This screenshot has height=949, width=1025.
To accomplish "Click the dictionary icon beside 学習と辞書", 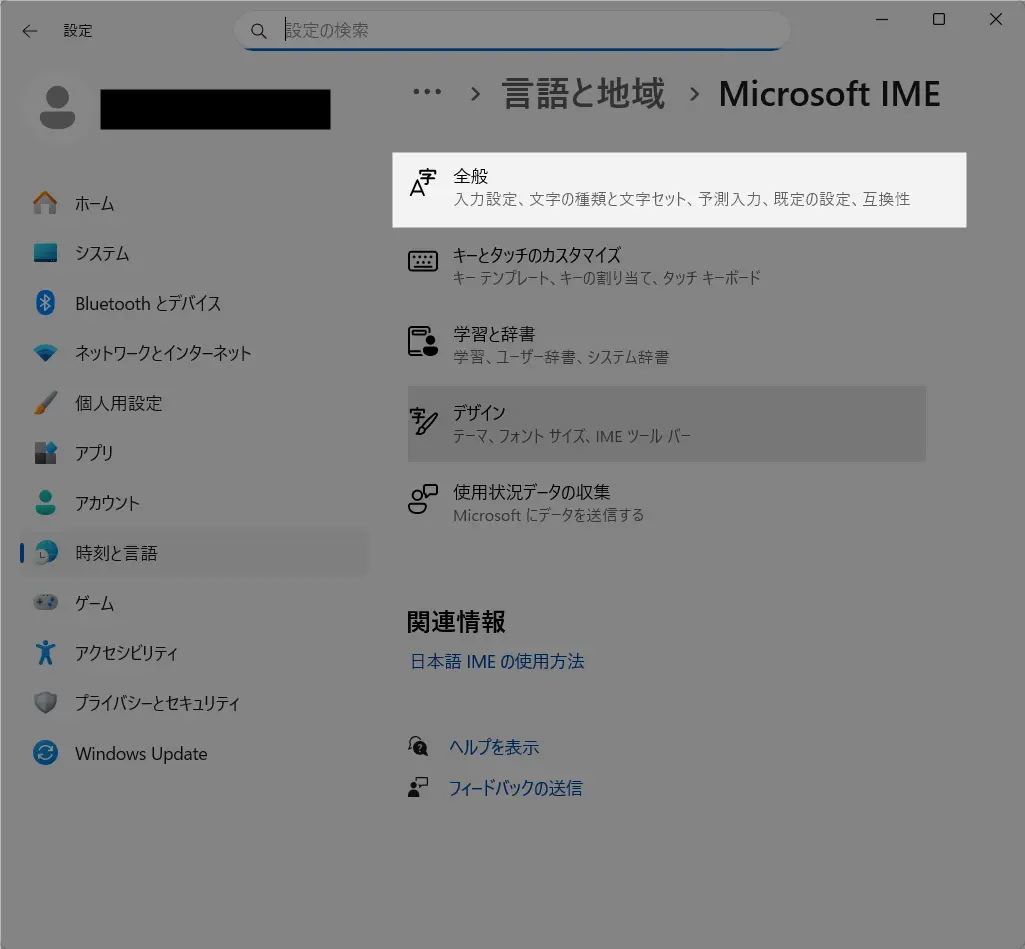I will pyautogui.click(x=423, y=341).
